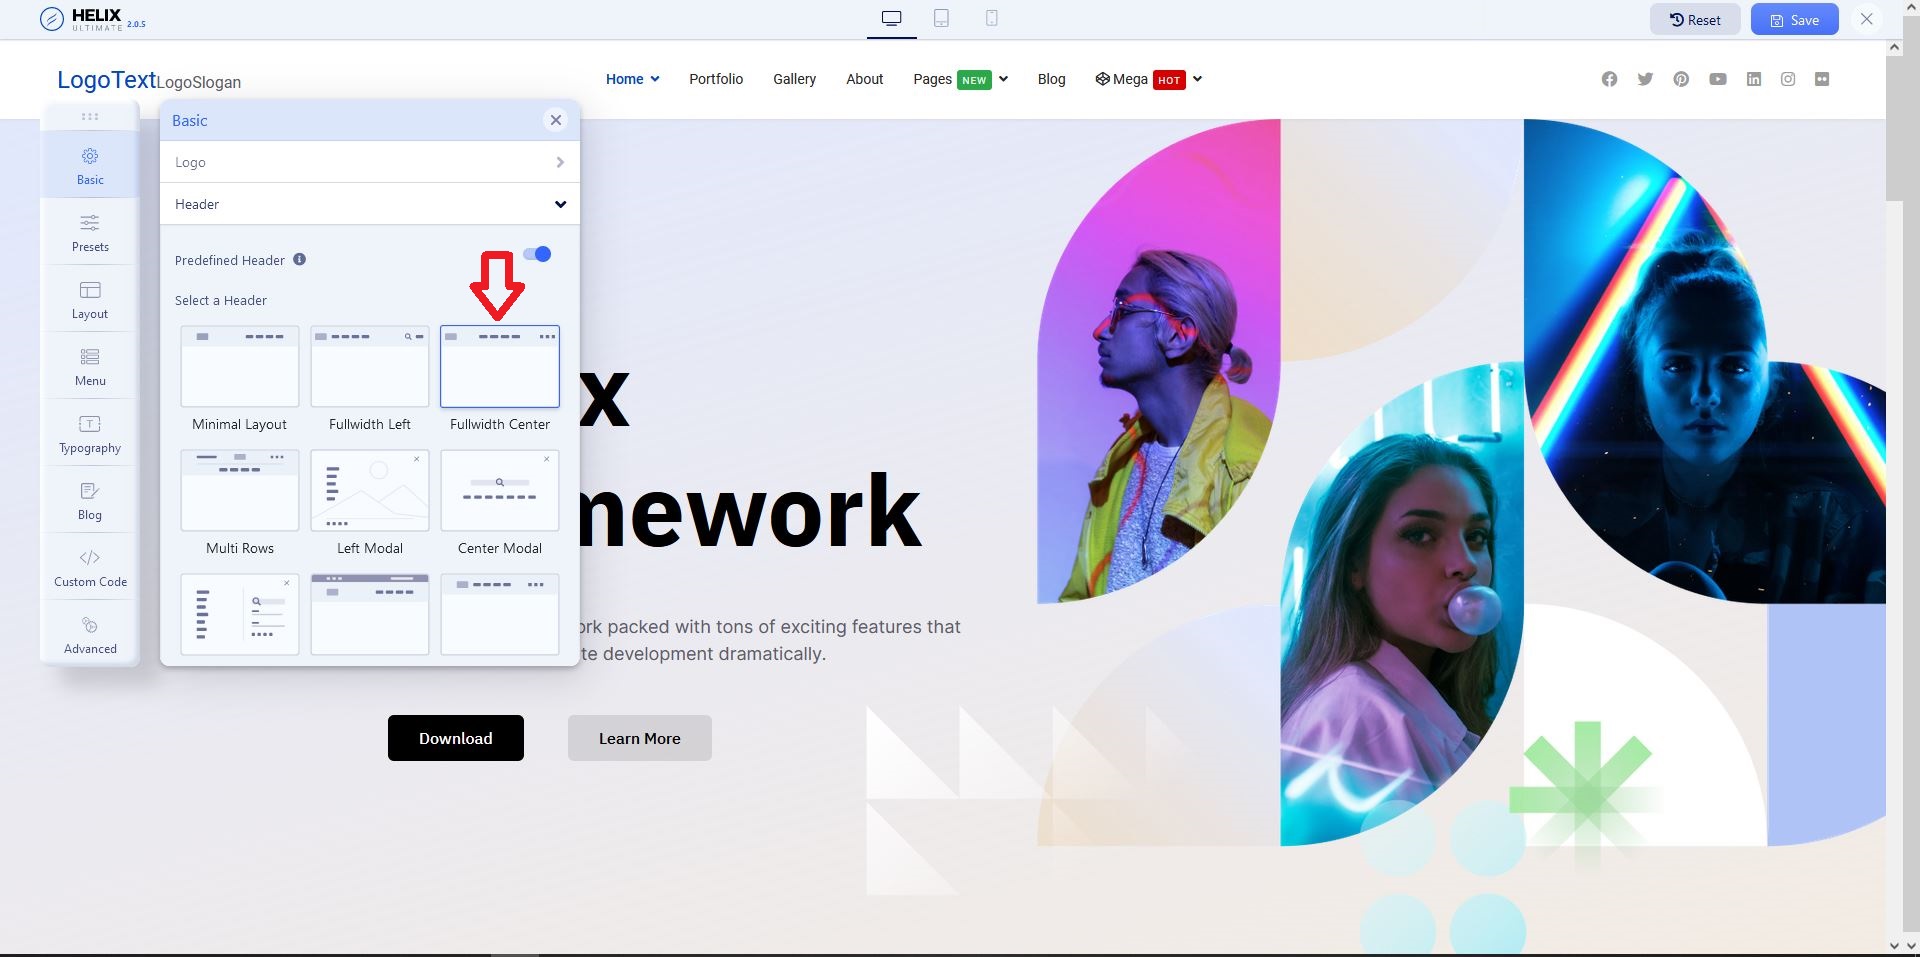Screen dimensions: 1920x957
Task: Open the Pages menu dropdown
Action: pyautogui.click(x=961, y=79)
